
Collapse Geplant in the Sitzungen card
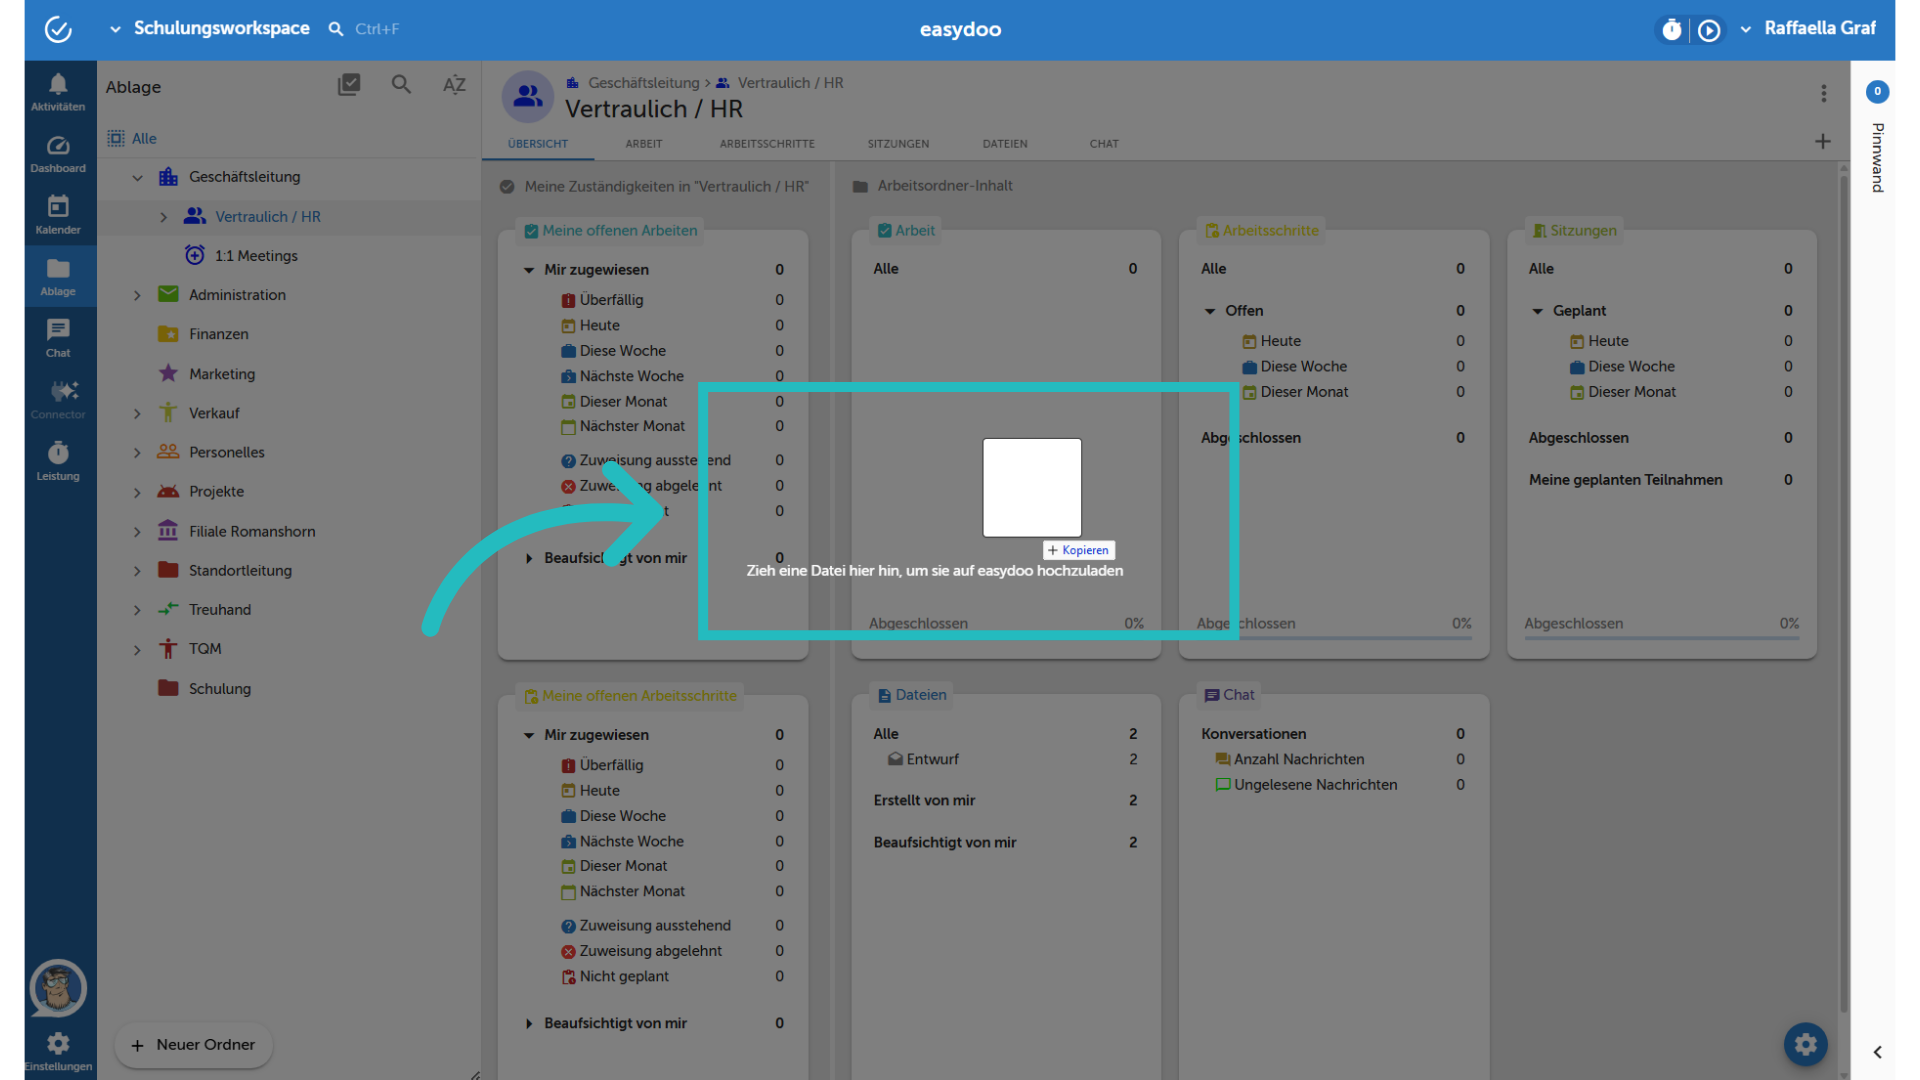[x=1538, y=312]
